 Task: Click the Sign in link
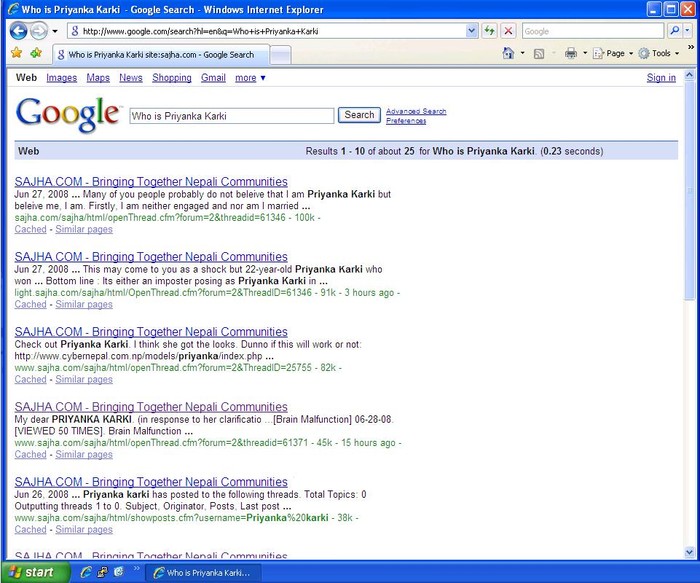pyautogui.click(x=661, y=78)
